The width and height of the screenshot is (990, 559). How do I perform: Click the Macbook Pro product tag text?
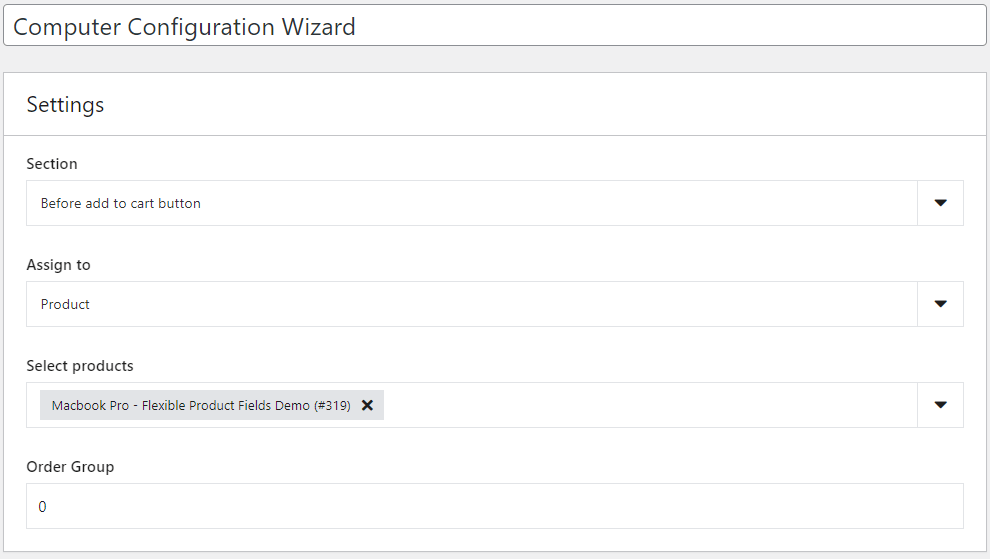click(x=201, y=406)
